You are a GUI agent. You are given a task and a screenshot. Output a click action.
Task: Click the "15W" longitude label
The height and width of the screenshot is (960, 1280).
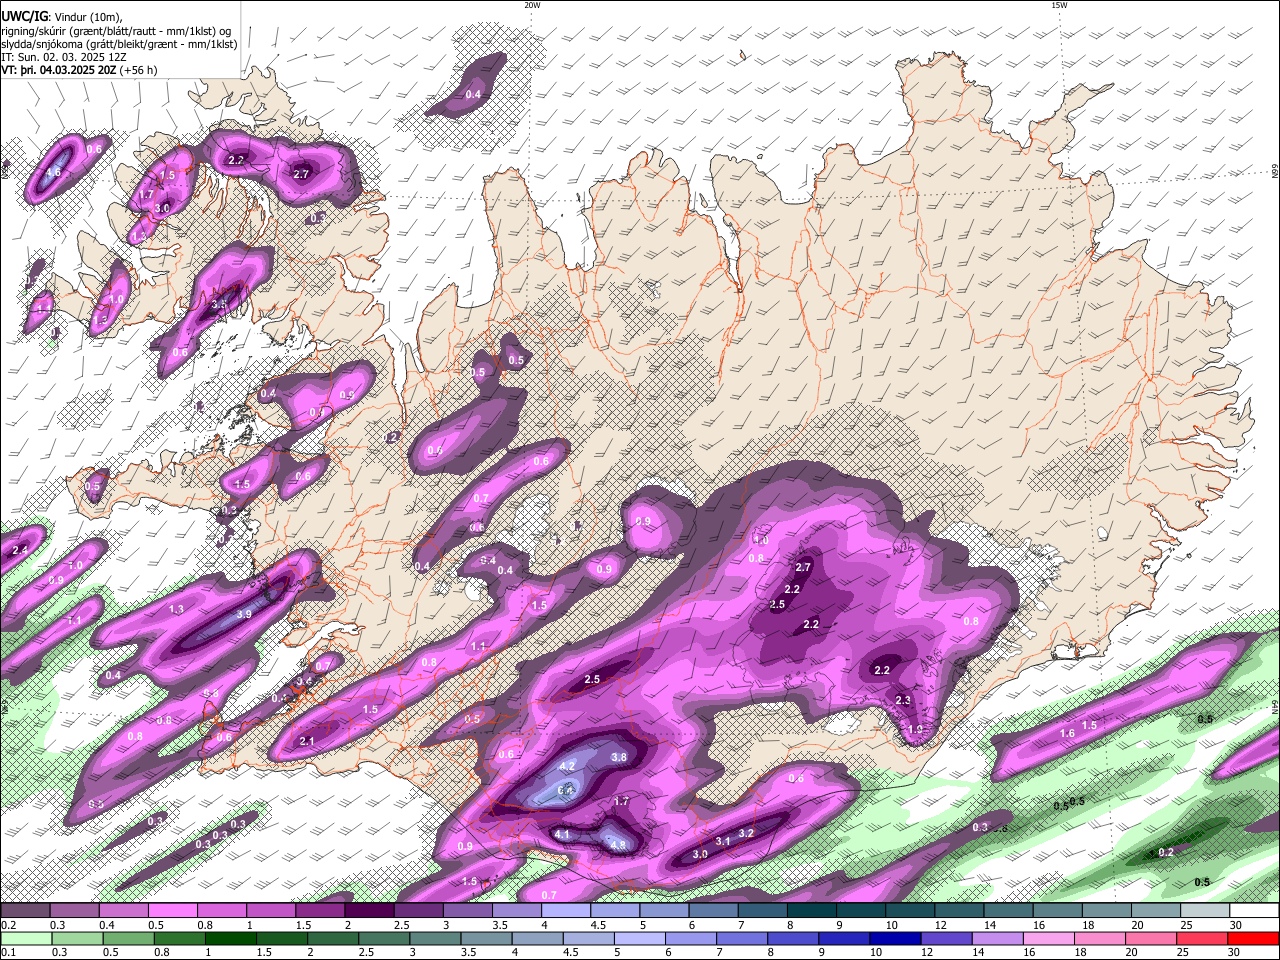(1059, 5)
